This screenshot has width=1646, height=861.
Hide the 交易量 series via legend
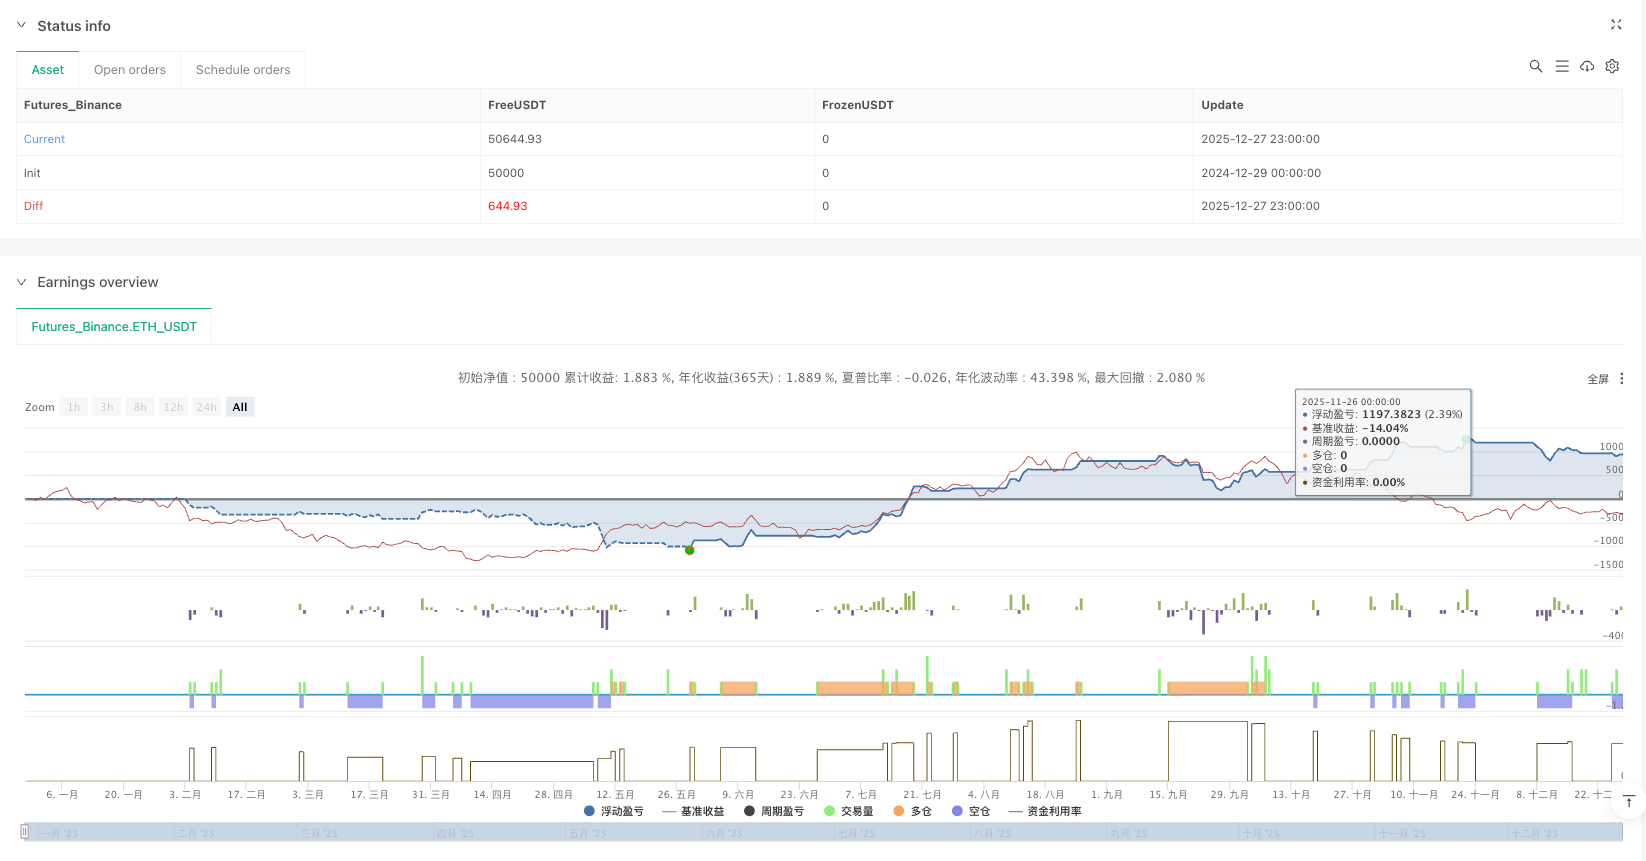point(848,811)
